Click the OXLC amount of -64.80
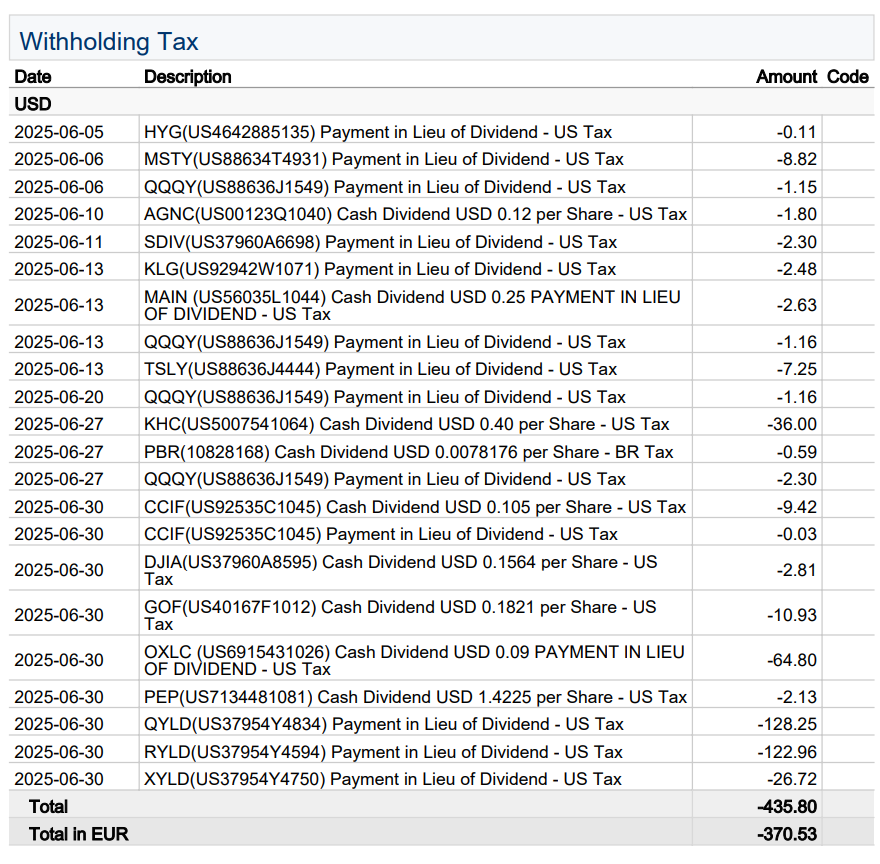 [x=792, y=660]
